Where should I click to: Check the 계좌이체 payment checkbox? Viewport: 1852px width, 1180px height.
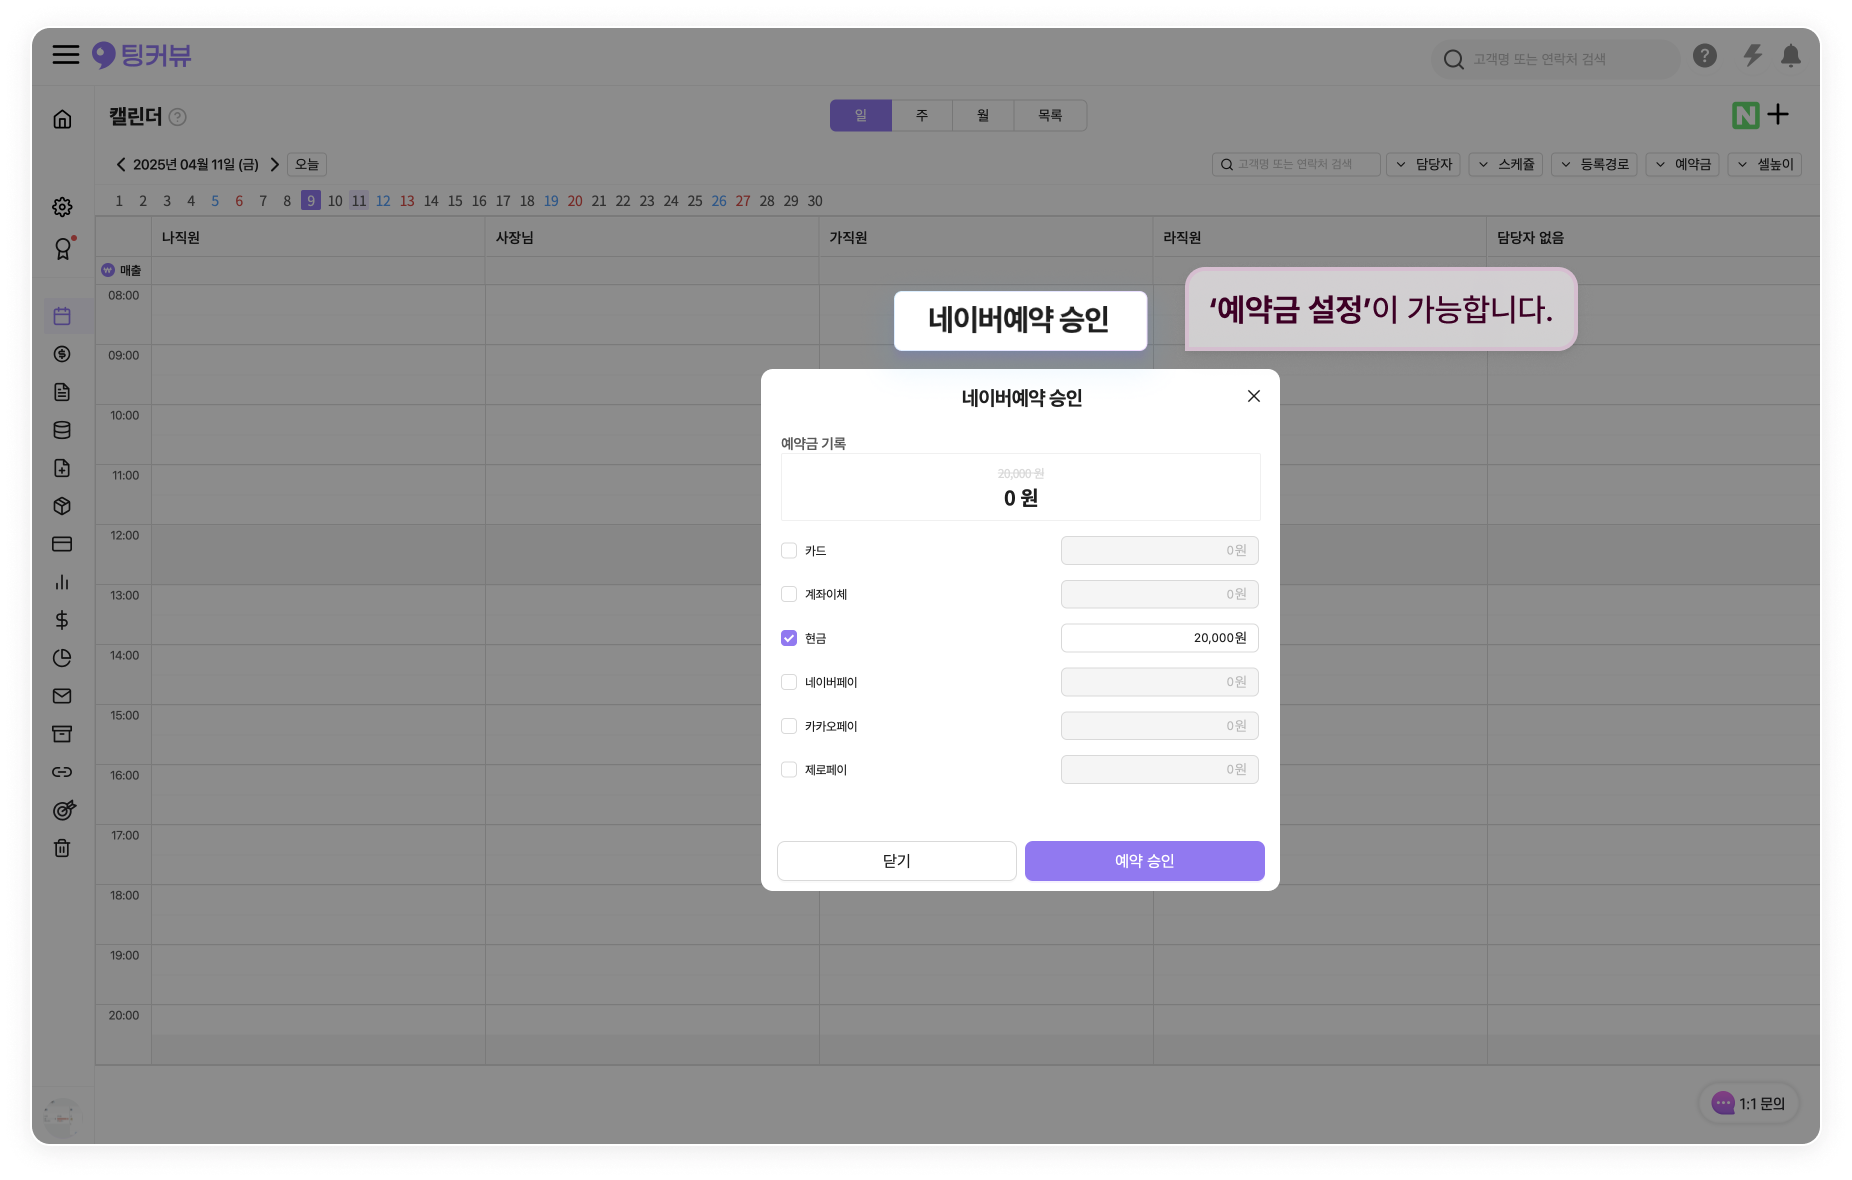click(789, 594)
